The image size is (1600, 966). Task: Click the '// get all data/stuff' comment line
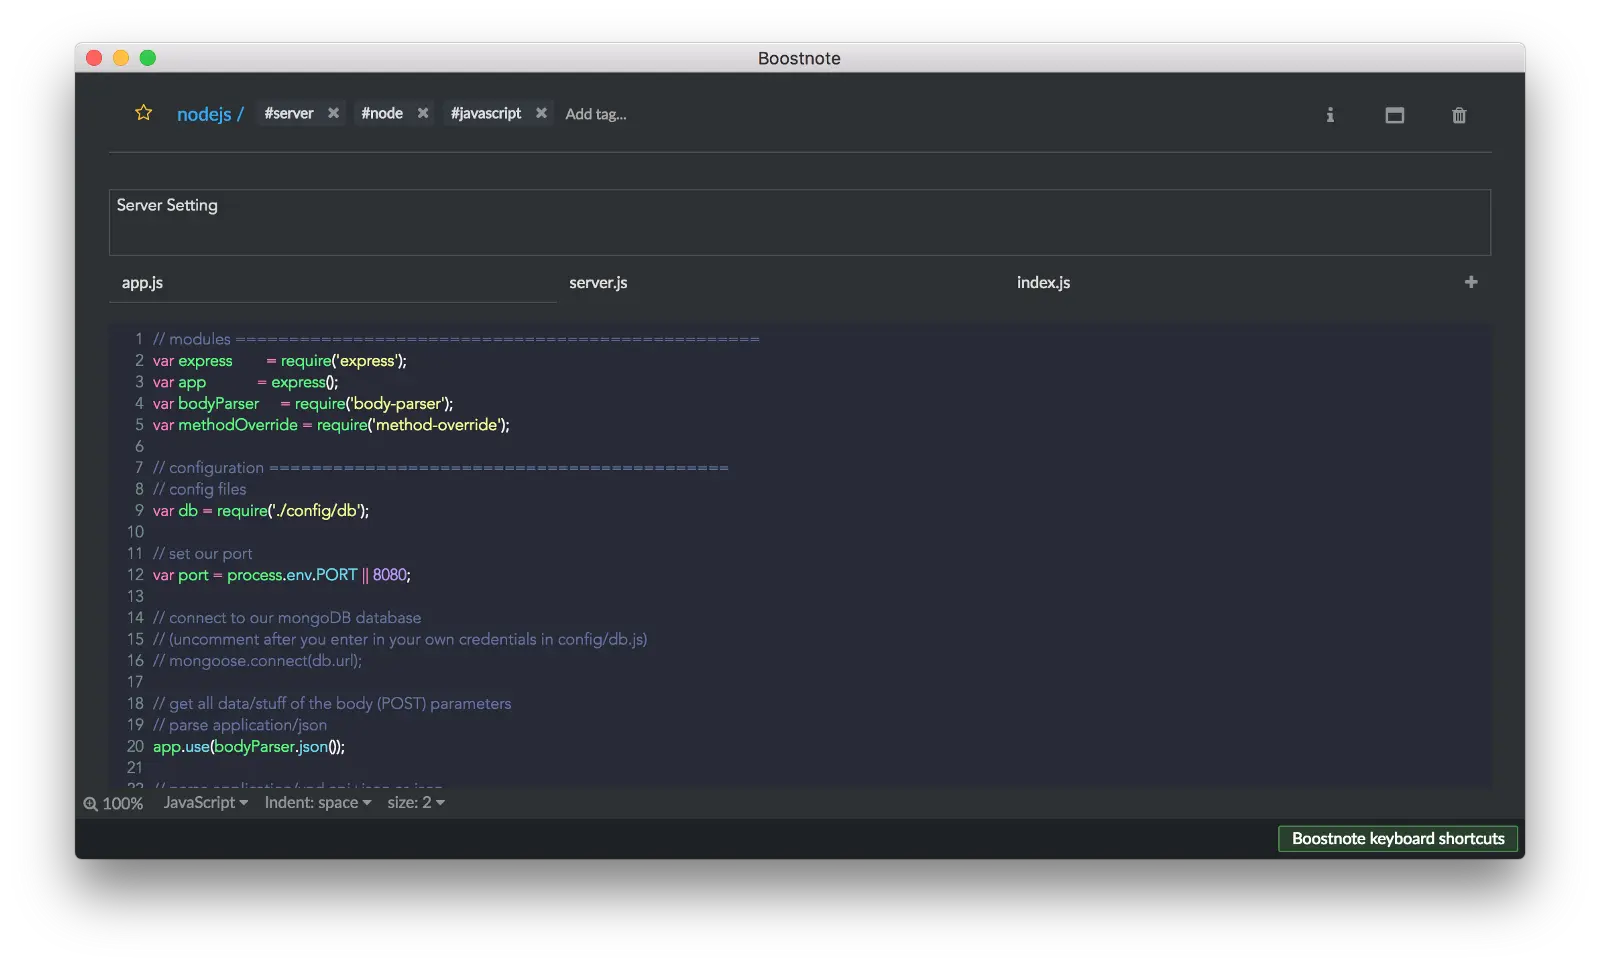pos(332,704)
